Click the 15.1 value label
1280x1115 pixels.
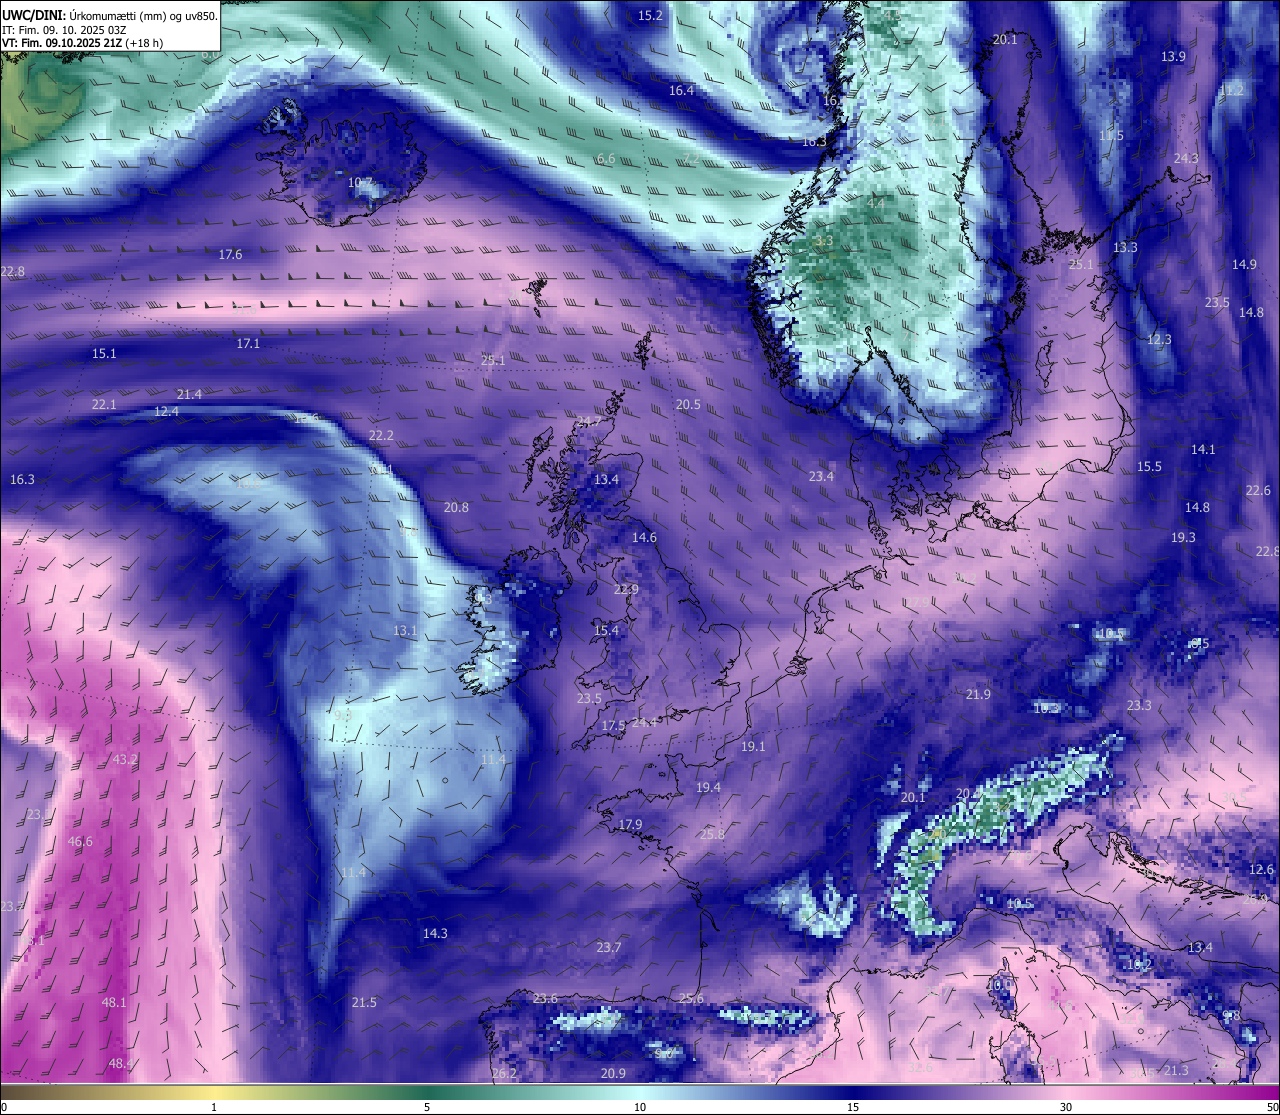coord(104,353)
